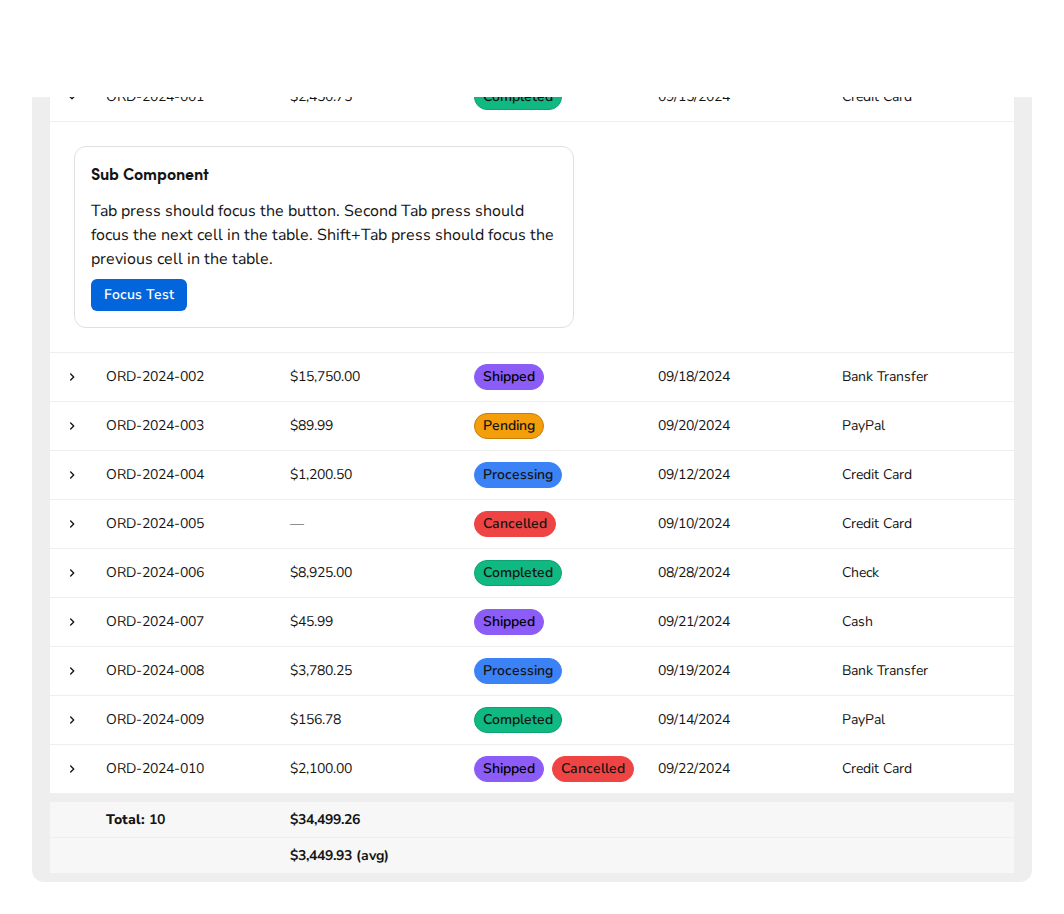Click the Completed badge on ORD-2024-009

(517, 719)
